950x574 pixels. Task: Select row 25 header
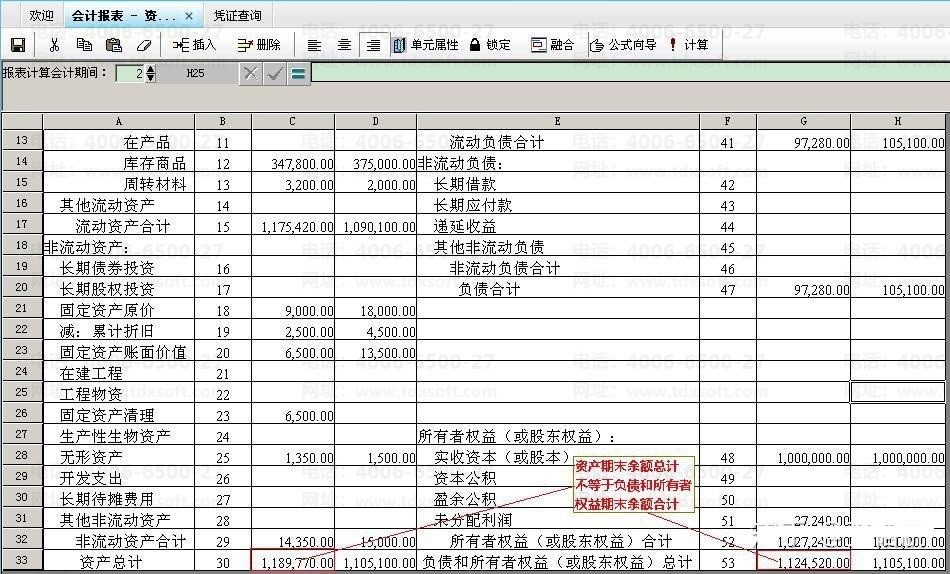pos(22,392)
